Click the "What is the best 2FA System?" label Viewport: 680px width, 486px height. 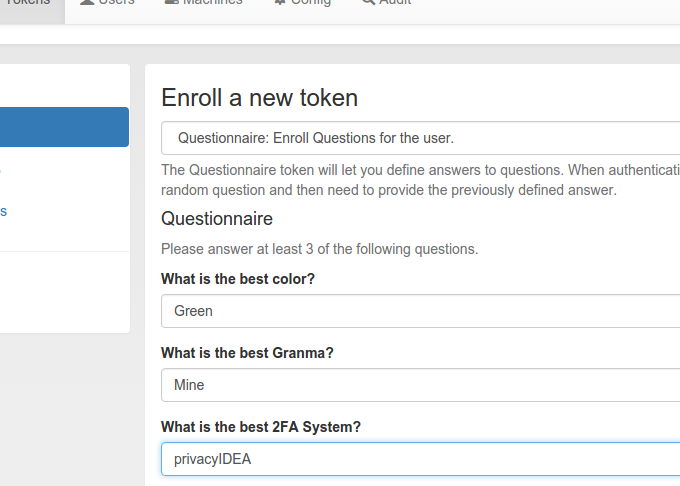tap(261, 427)
